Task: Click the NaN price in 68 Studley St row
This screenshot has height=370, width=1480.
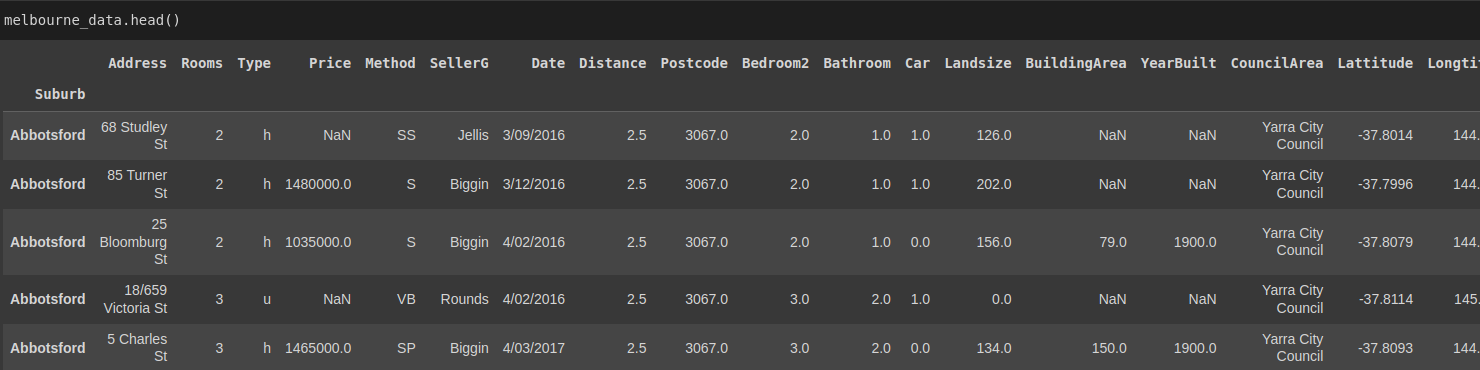Action: 337,135
